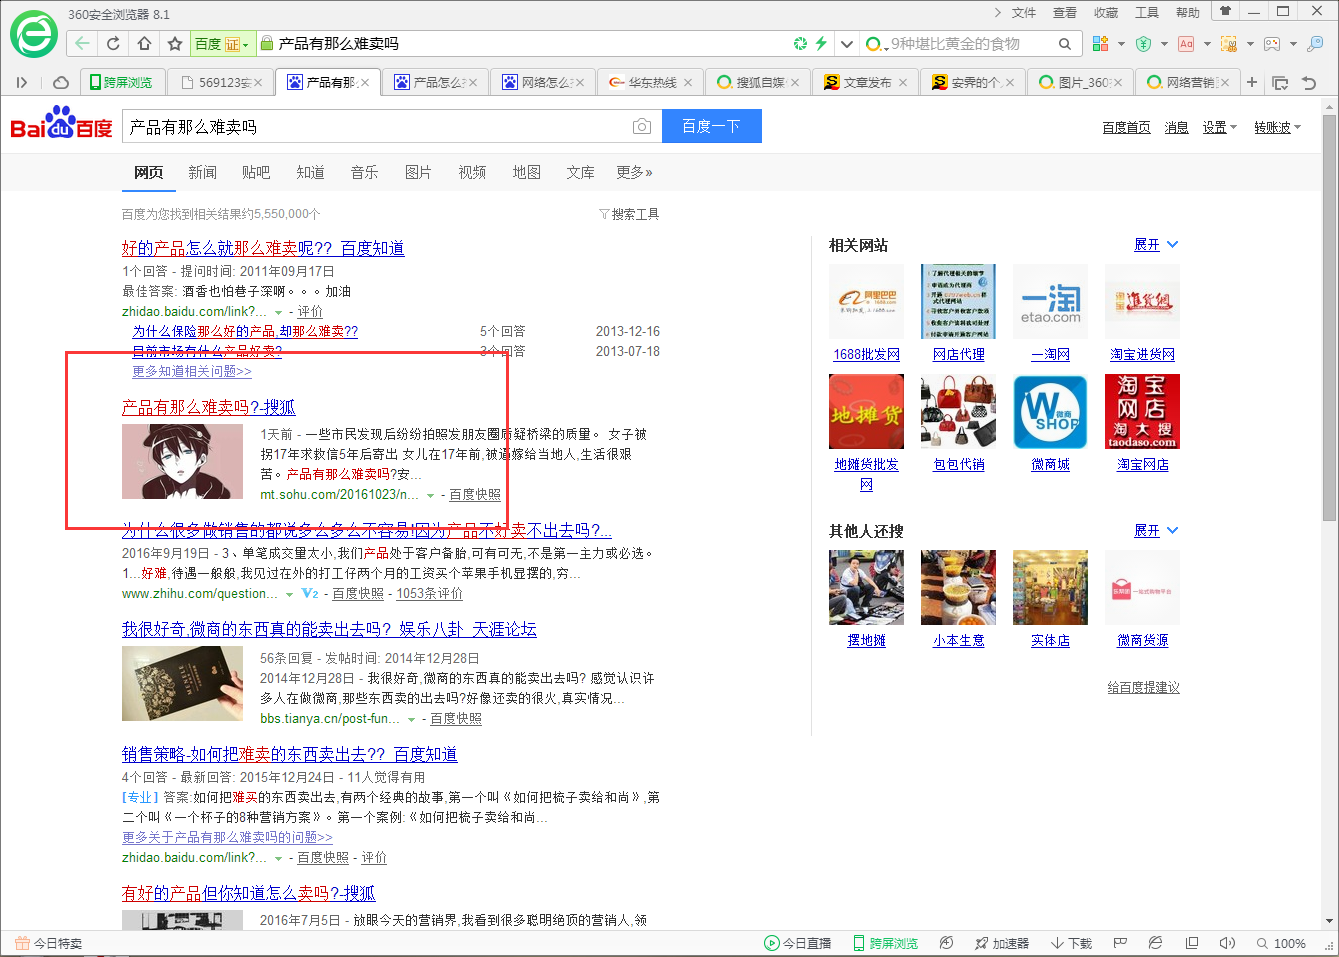The image size is (1339, 957).
Task: Open the 设置 settings dropdown
Action: (1219, 127)
